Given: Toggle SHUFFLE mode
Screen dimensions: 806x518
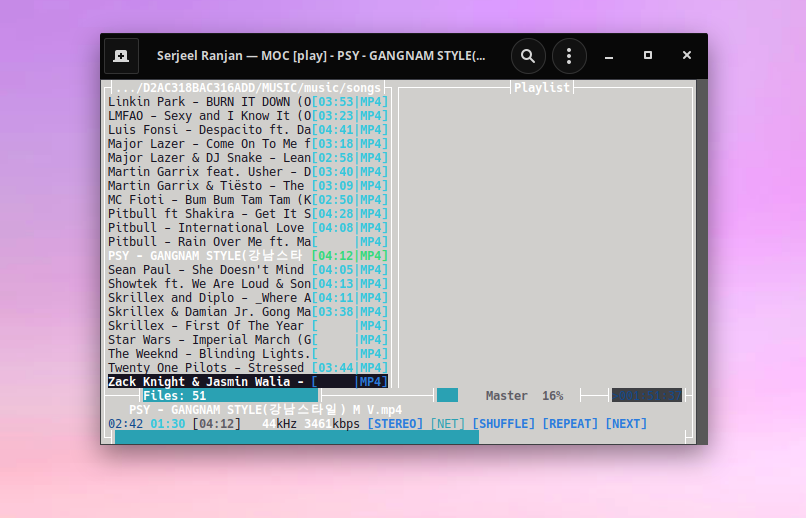Looking at the screenshot, I should point(503,424).
